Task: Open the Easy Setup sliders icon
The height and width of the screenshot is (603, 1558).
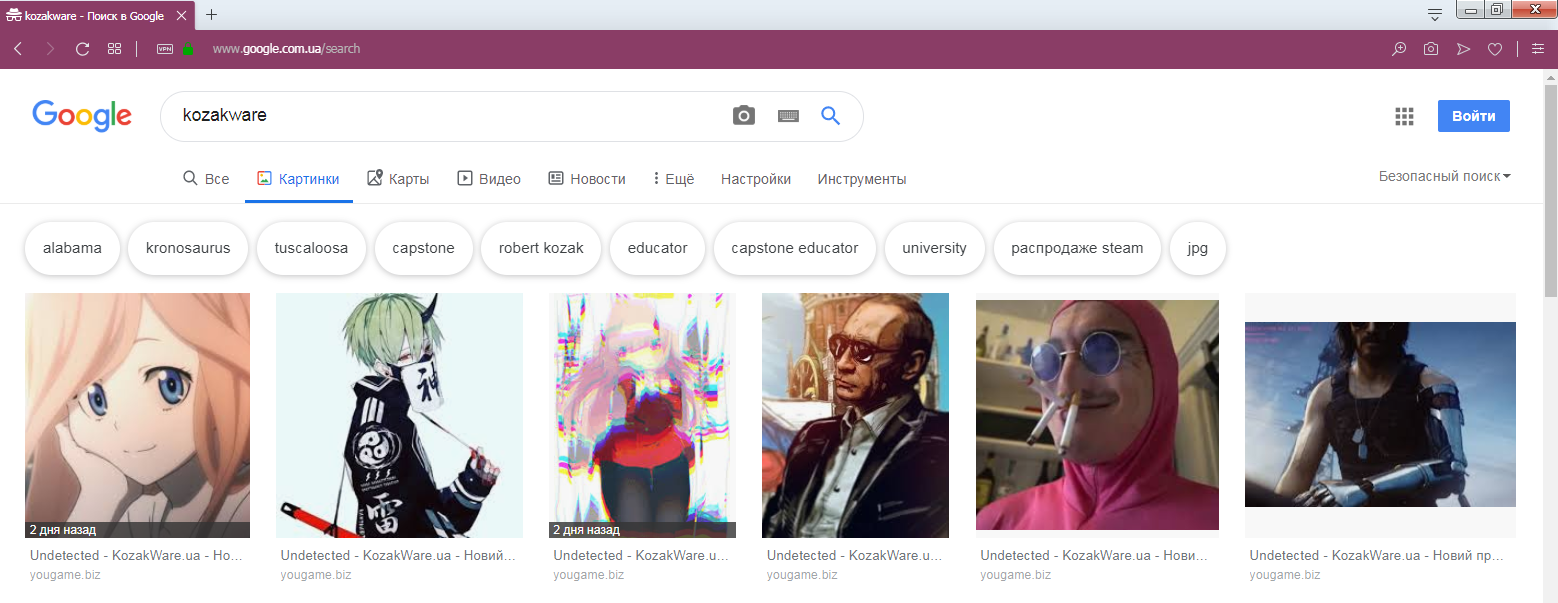Action: tap(1537, 49)
